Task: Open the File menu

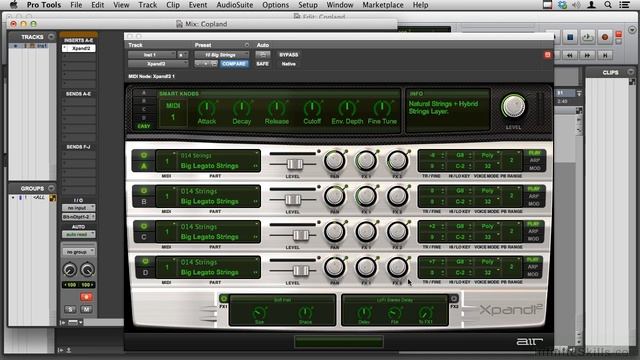Action: [x=76, y=5]
